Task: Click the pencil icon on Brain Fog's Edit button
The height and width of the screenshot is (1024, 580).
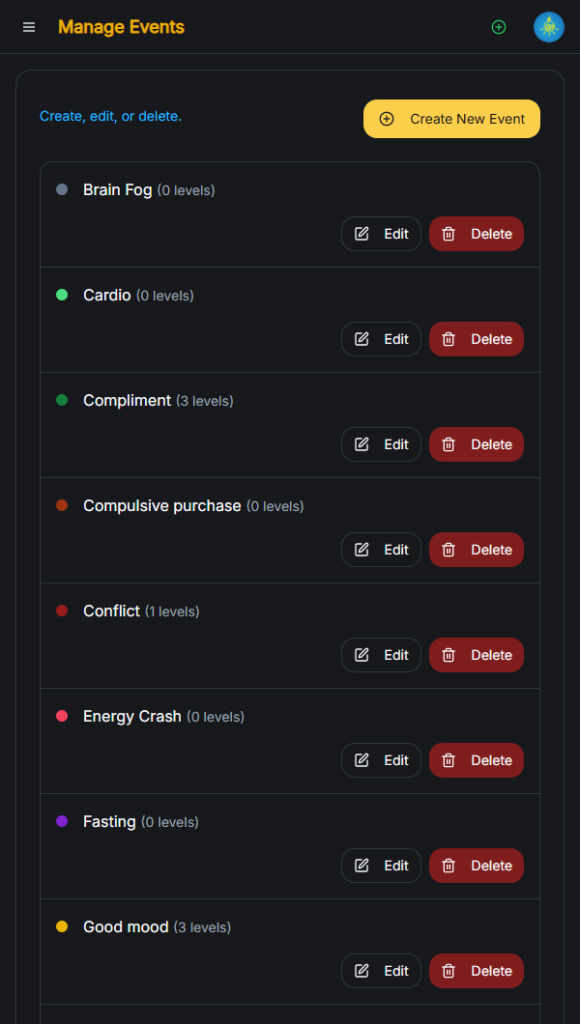Action: pos(362,233)
